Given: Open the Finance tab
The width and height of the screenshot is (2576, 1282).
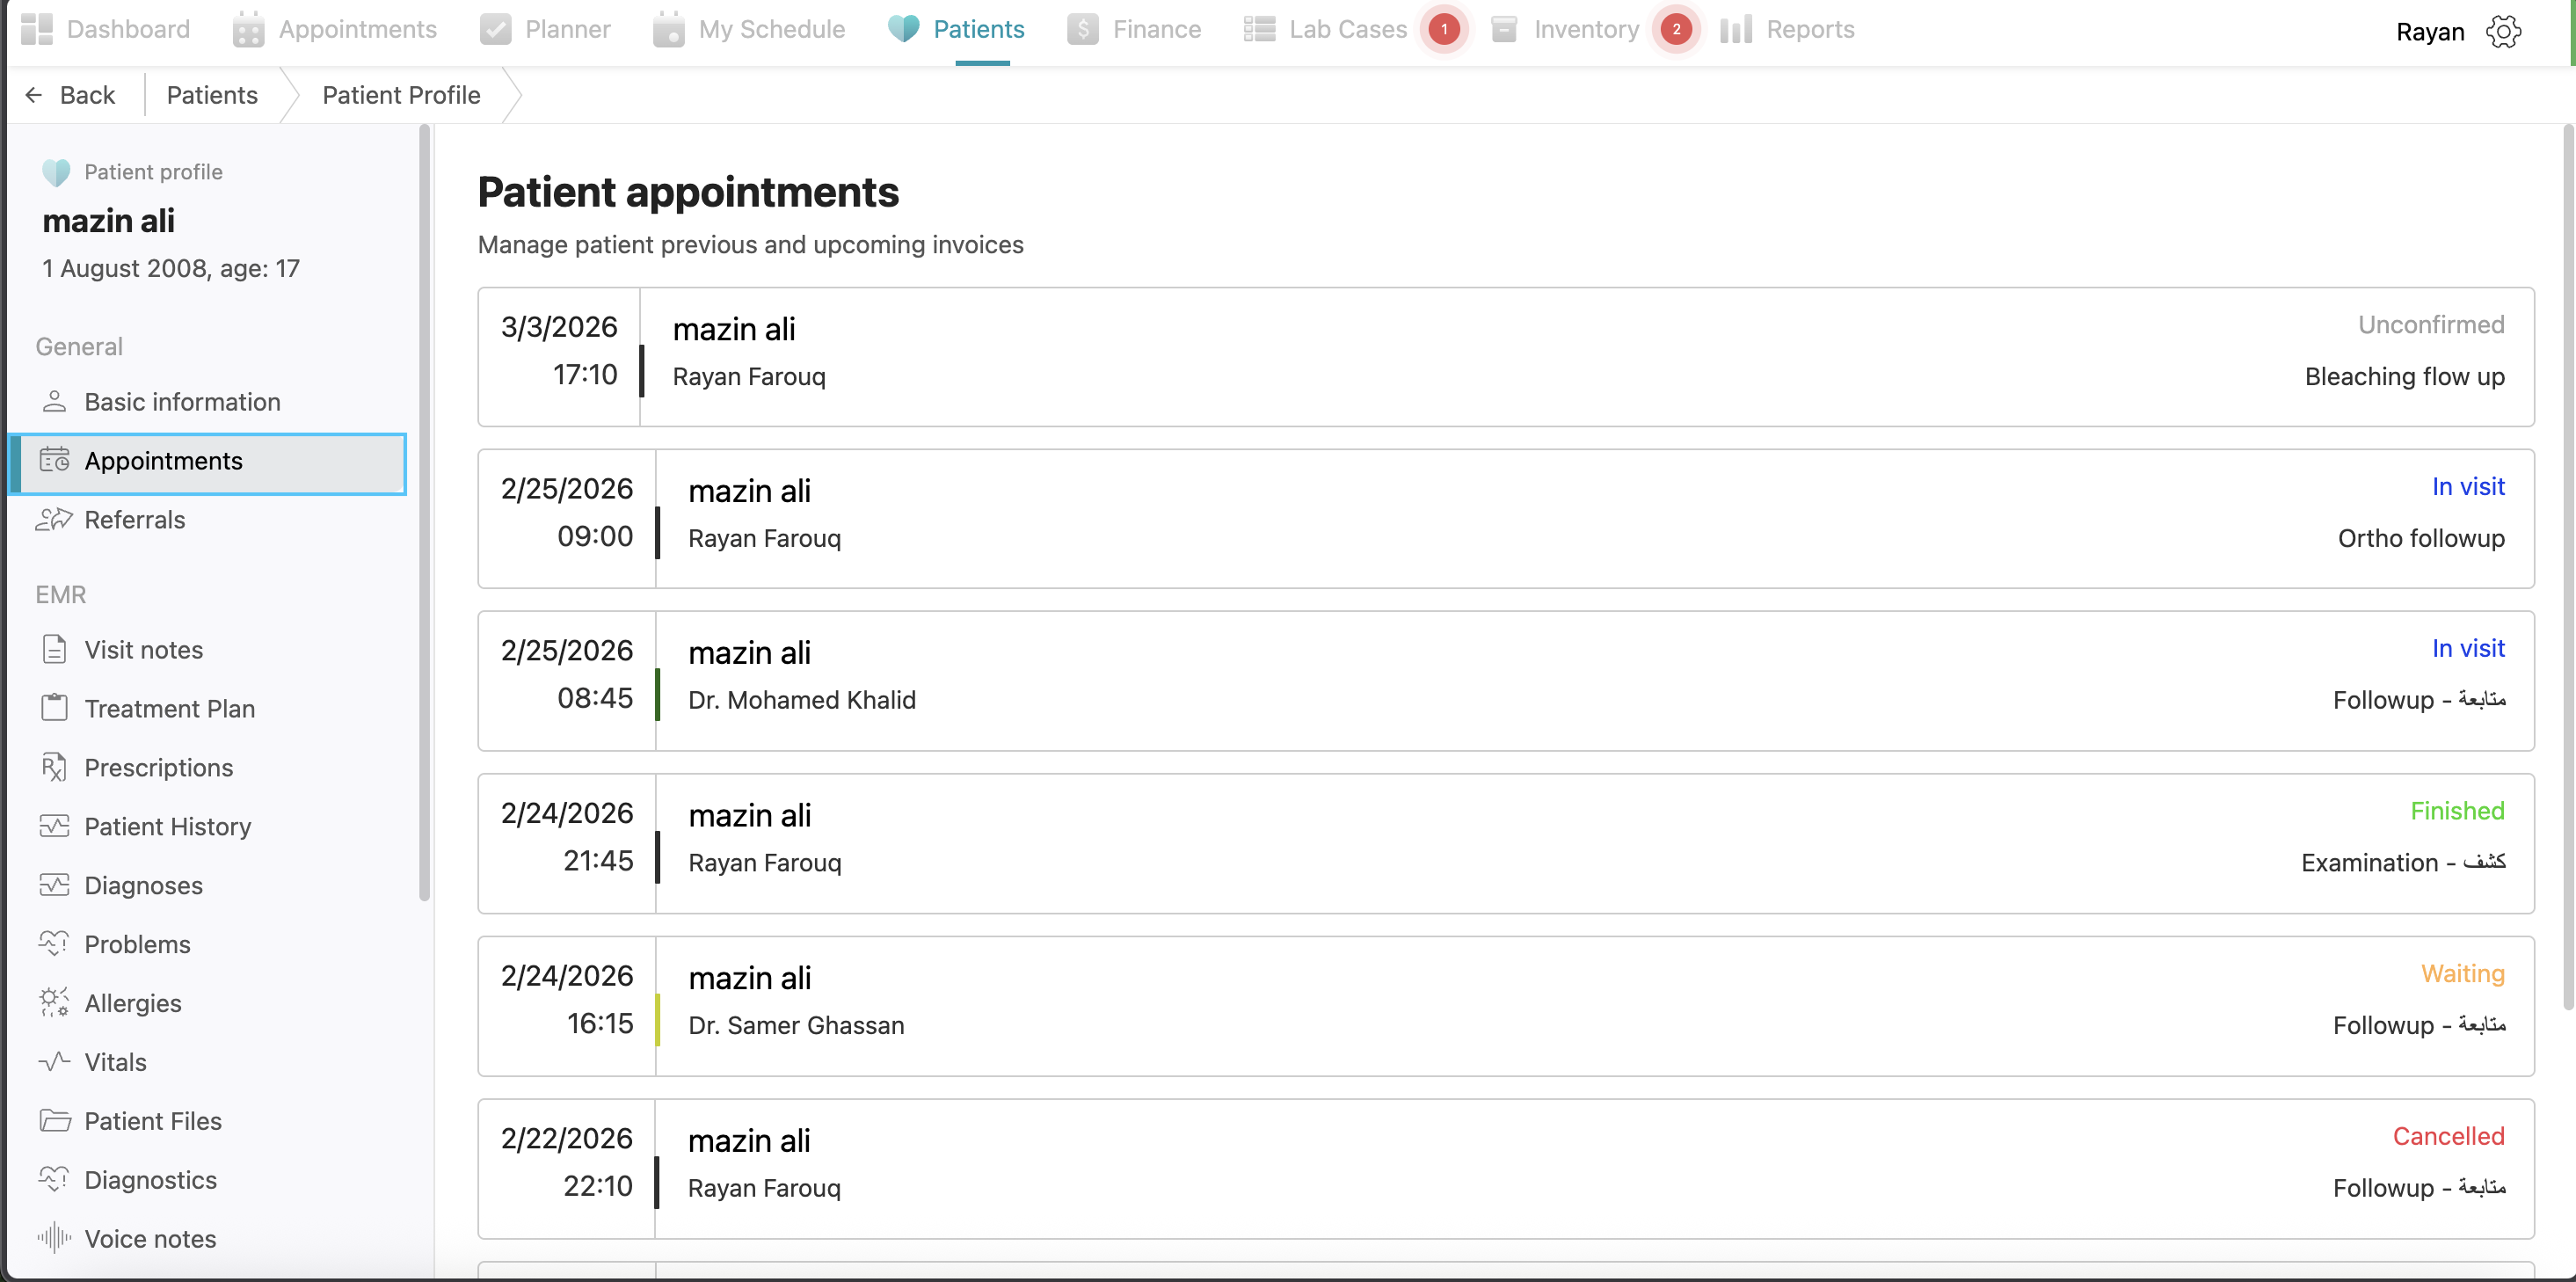Looking at the screenshot, I should tap(1134, 29).
